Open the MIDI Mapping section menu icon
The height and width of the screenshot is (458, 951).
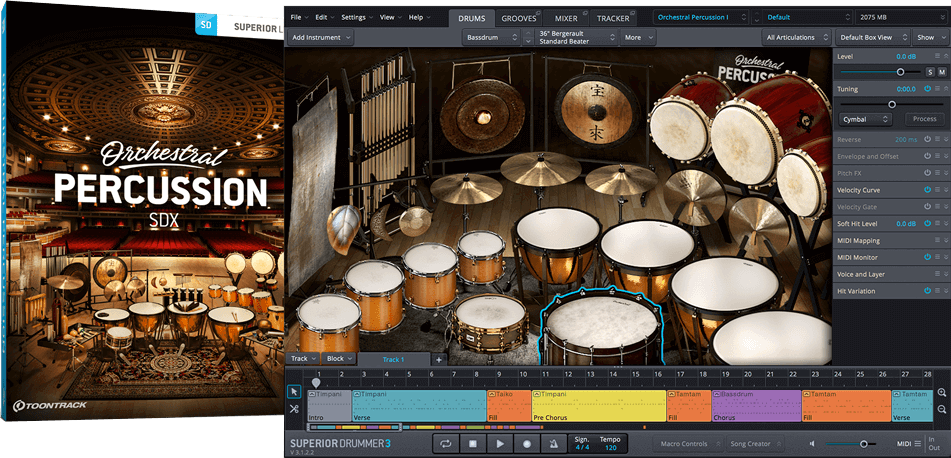(x=938, y=241)
